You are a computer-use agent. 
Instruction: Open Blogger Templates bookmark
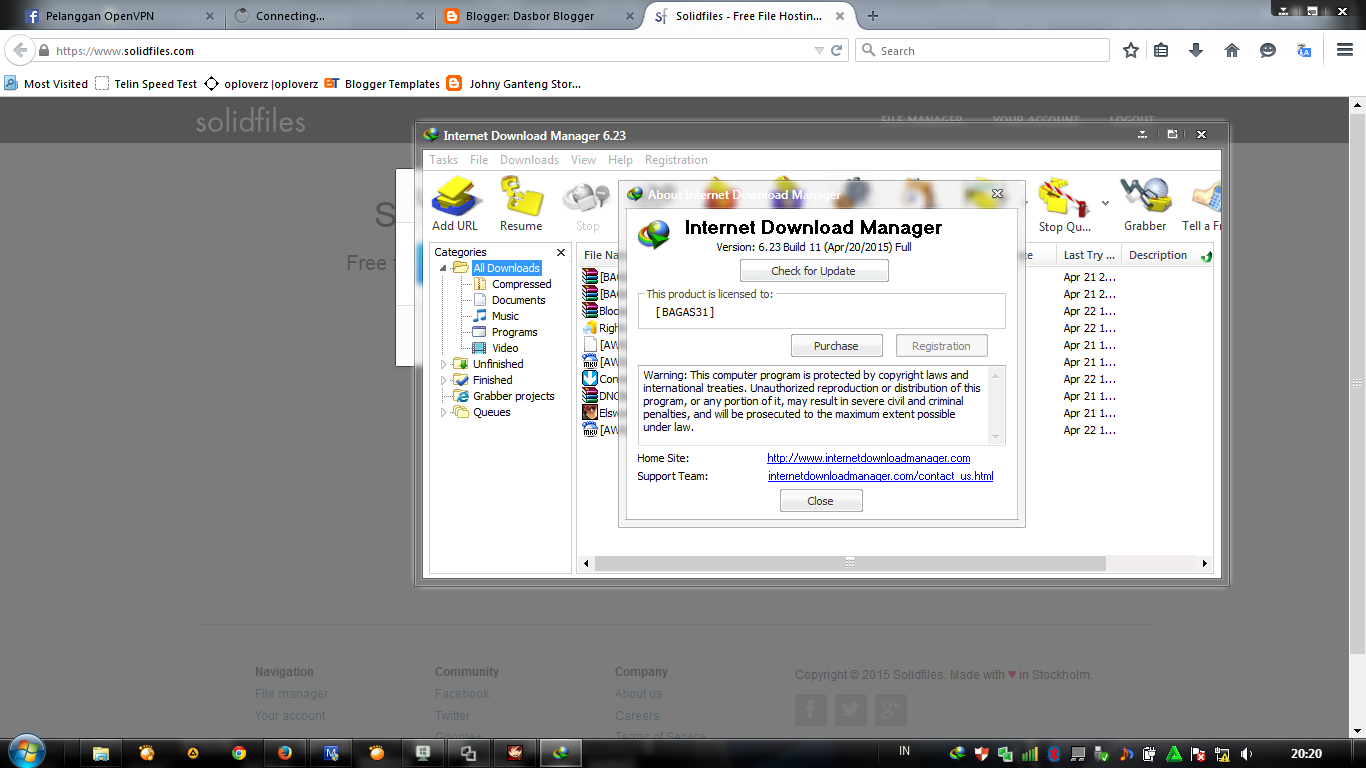click(x=382, y=84)
